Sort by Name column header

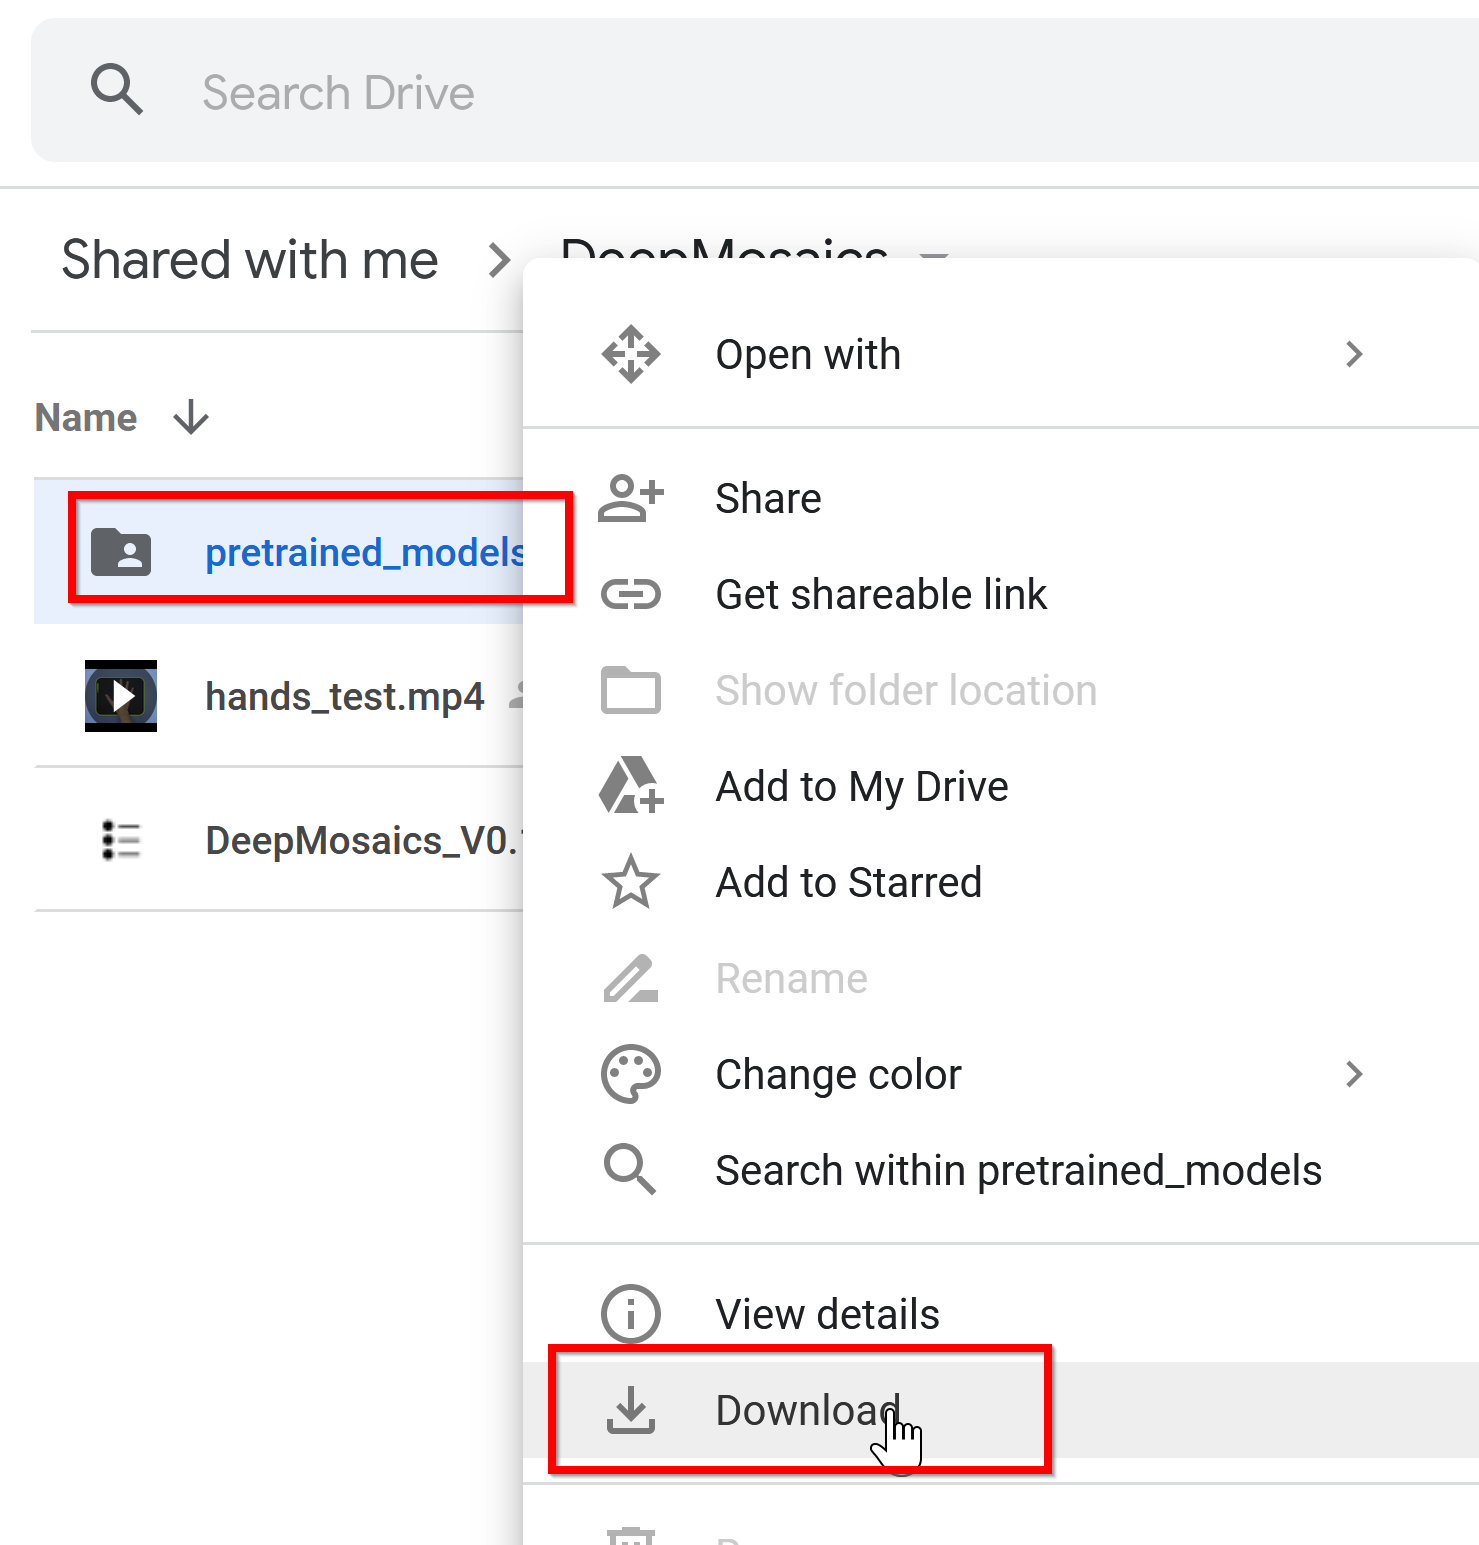click(x=86, y=418)
